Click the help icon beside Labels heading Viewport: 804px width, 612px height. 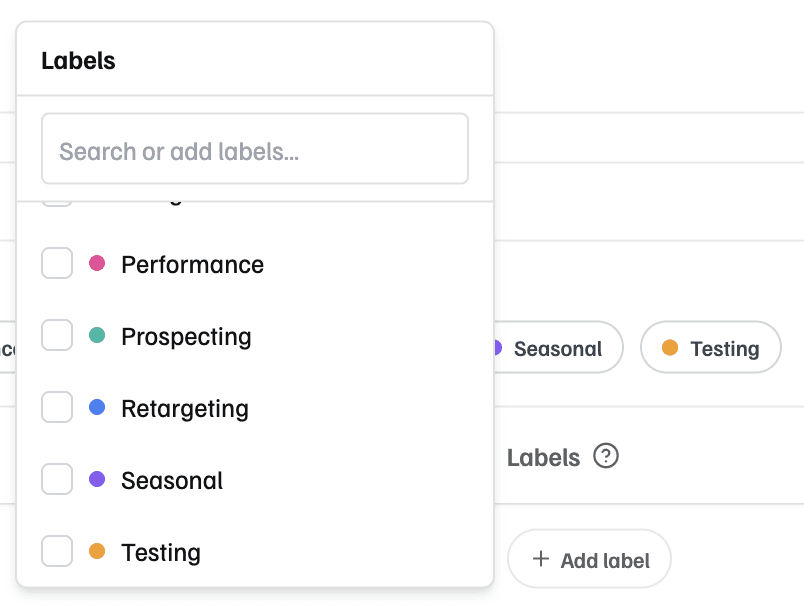606,456
